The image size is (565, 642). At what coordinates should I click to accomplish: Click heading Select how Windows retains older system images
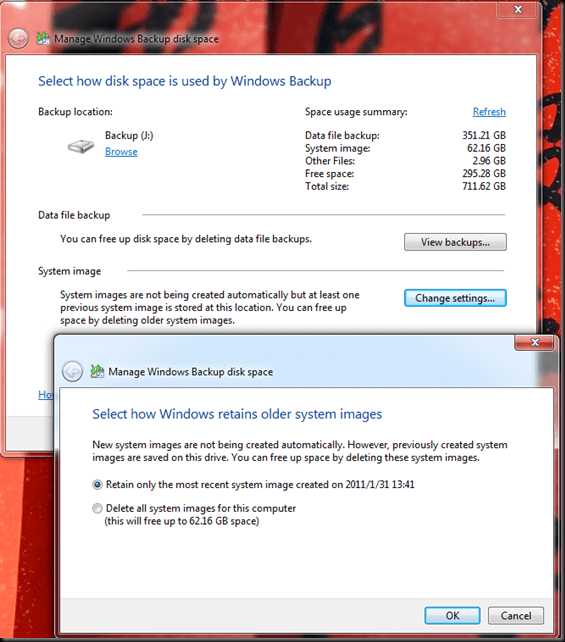point(237,414)
